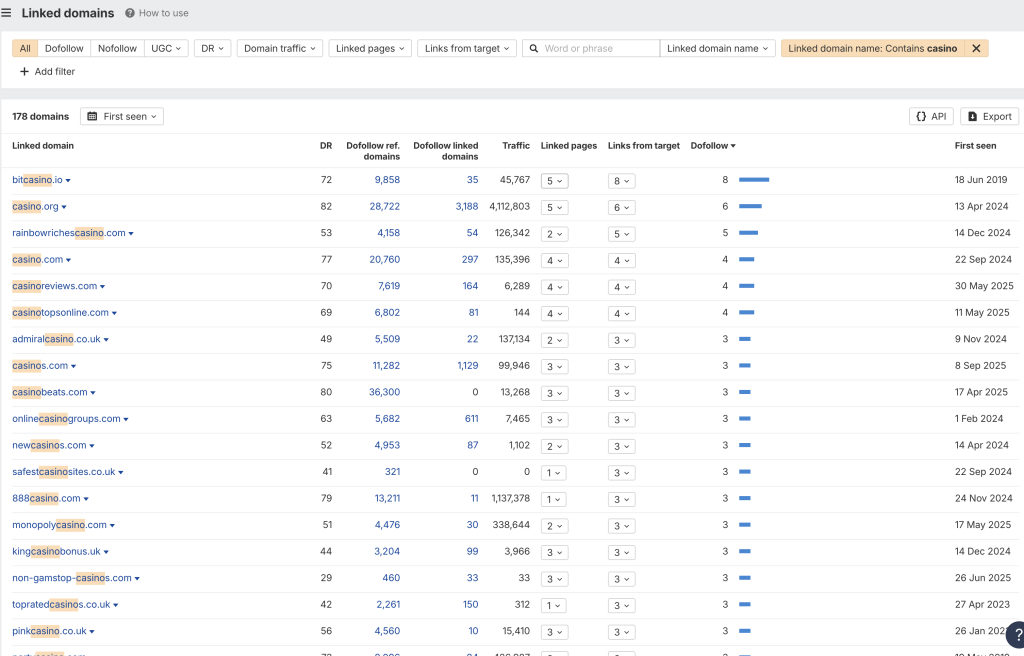The image size is (1024, 656).
Task: Expand the caret next to casinos.com
Action: [x=73, y=367]
